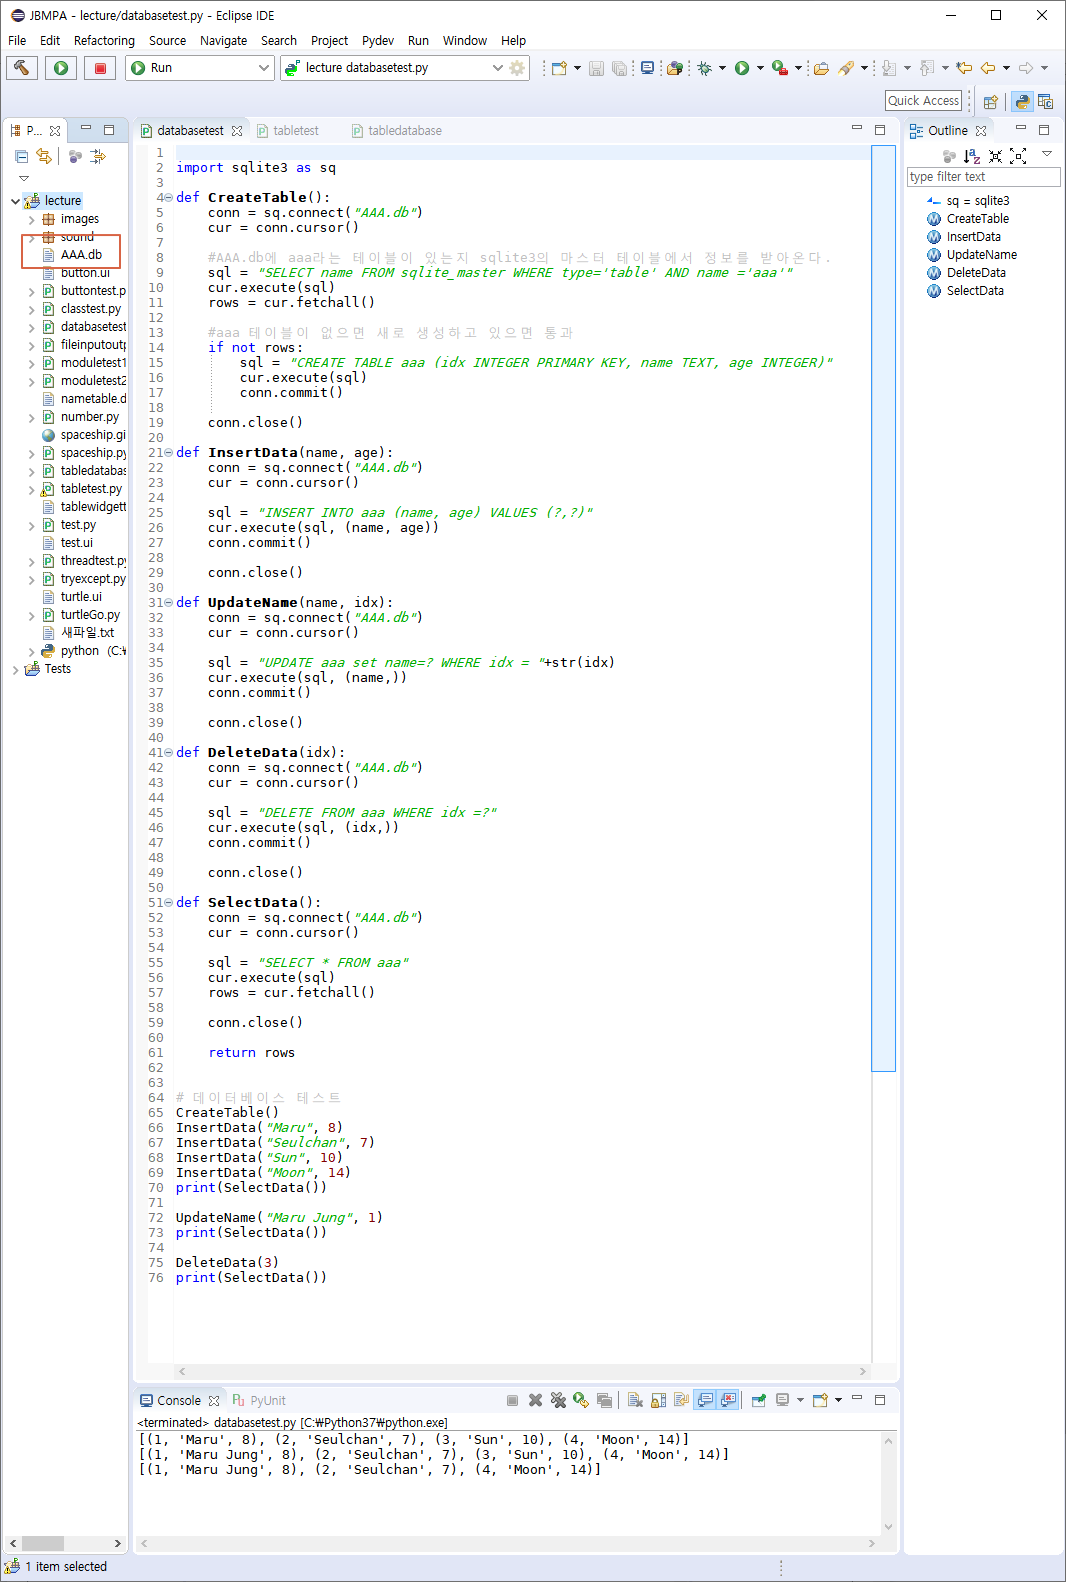Click the Save (floppy disk) icon
1066x1582 pixels.
click(596, 68)
